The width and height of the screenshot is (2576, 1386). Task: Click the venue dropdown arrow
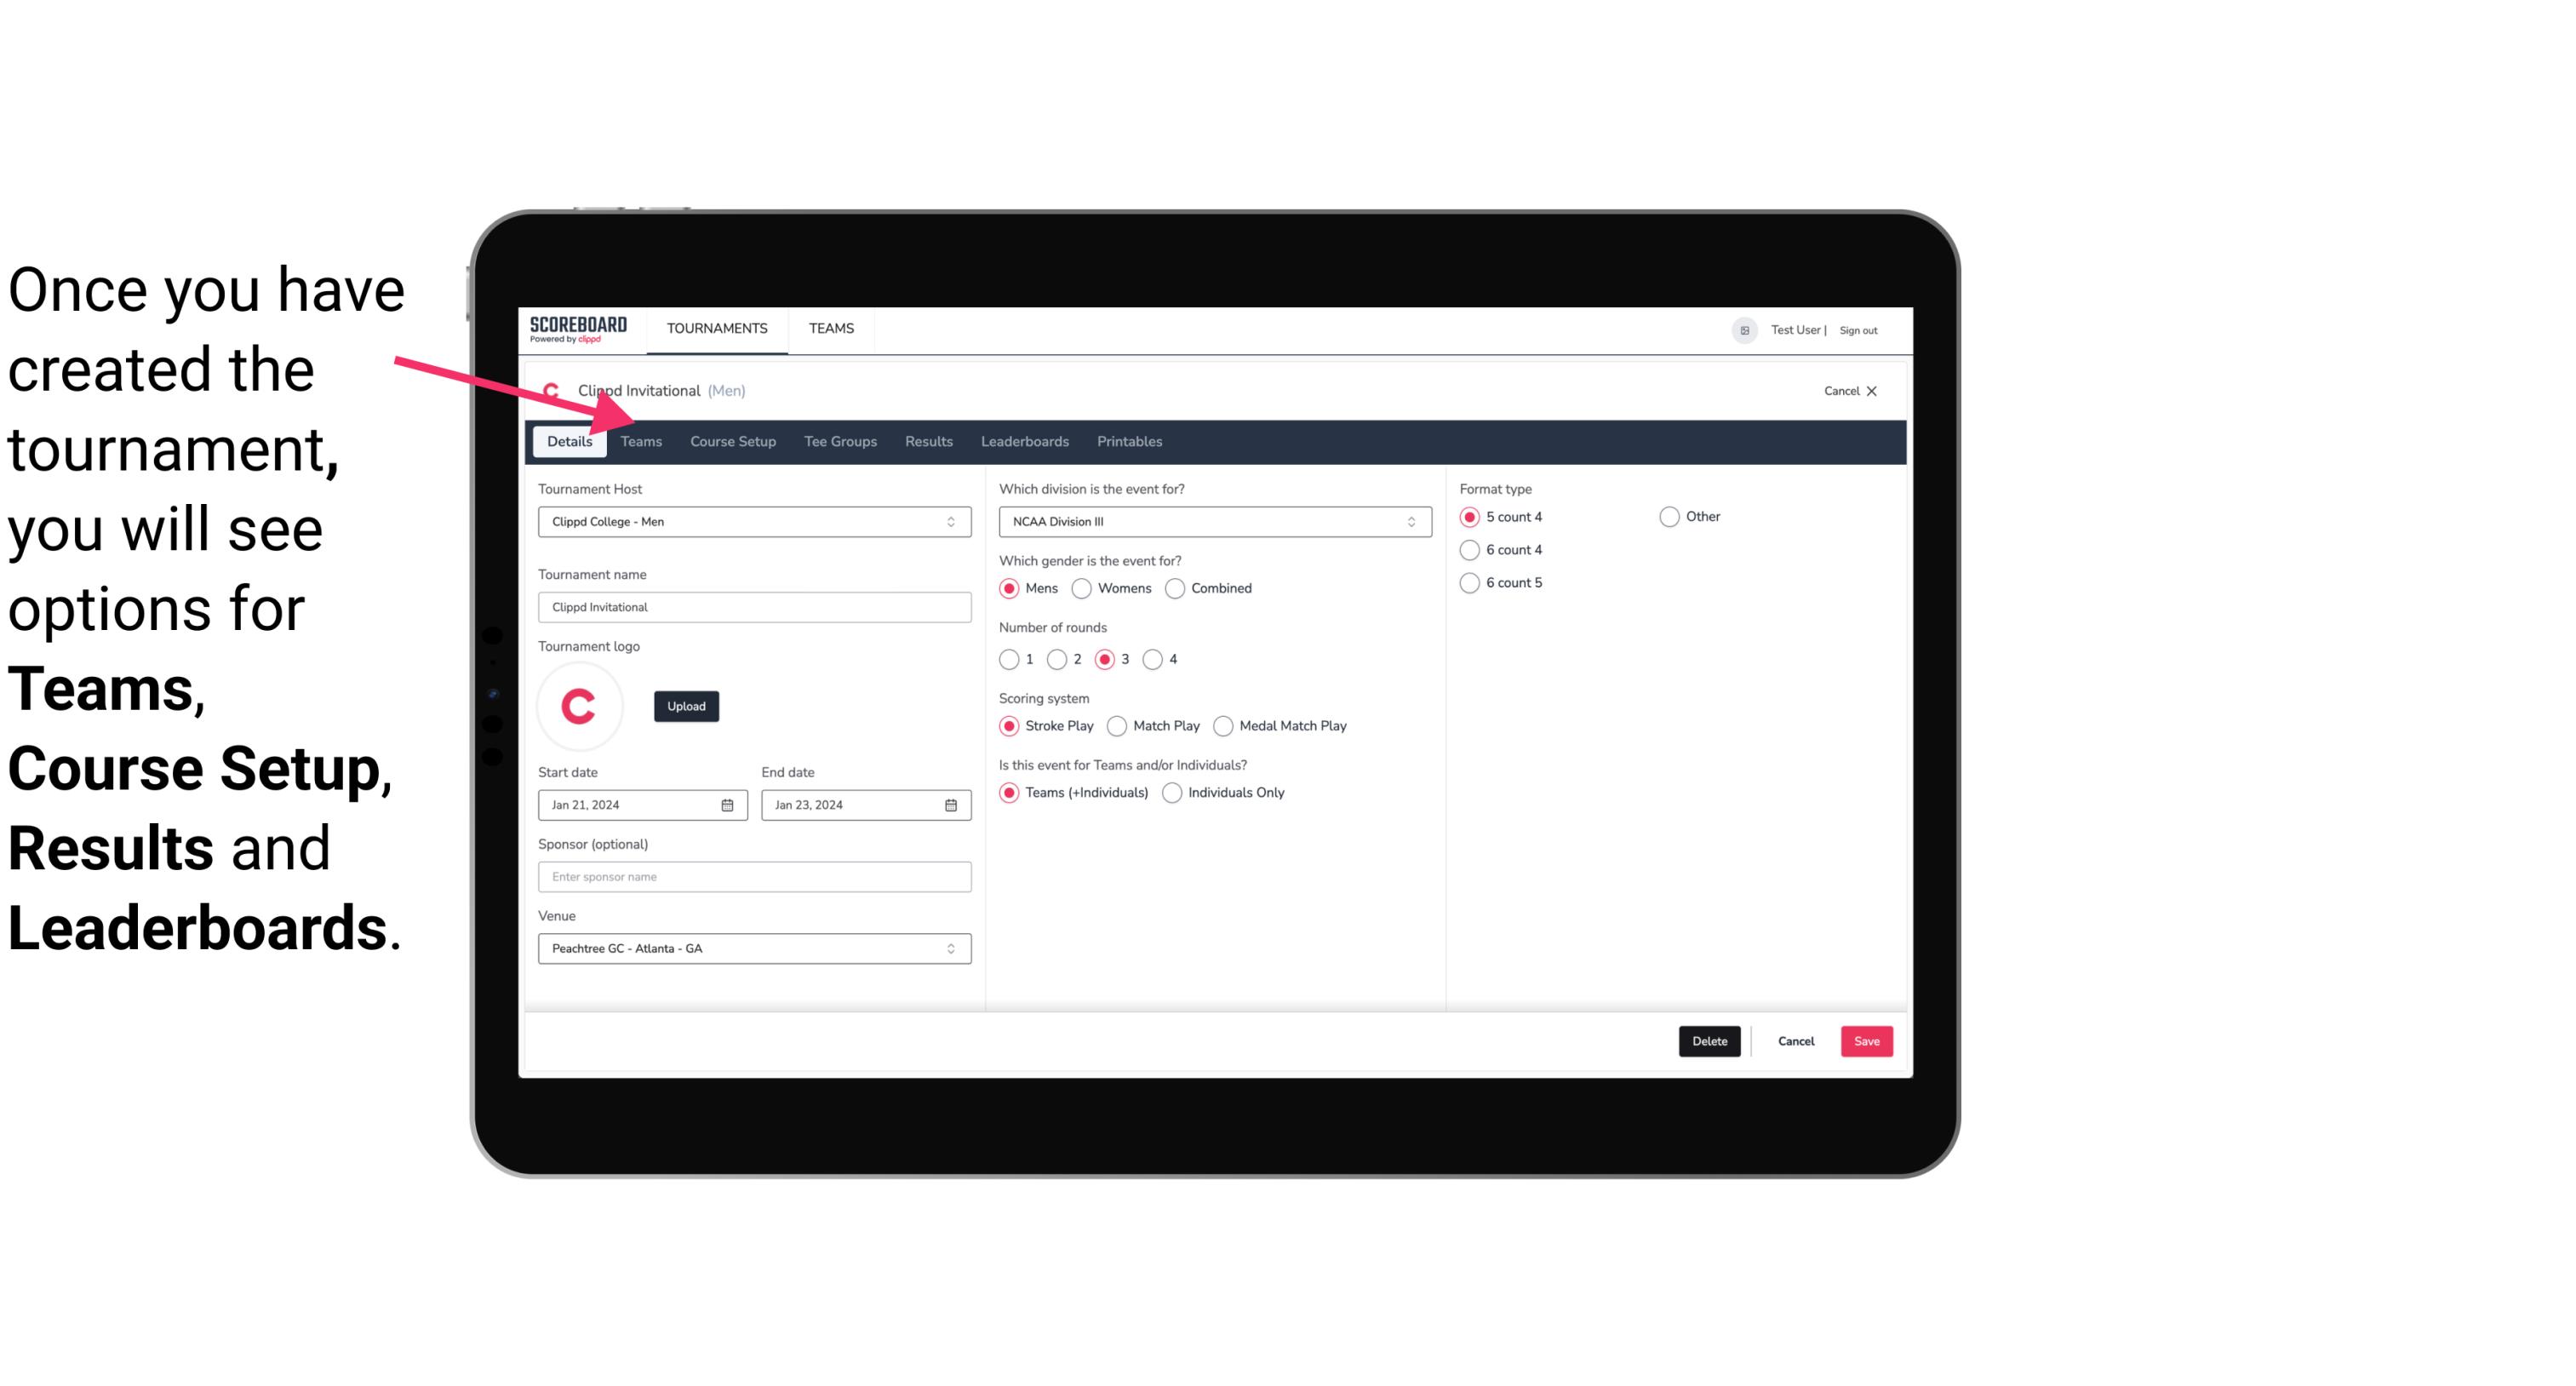click(x=953, y=948)
